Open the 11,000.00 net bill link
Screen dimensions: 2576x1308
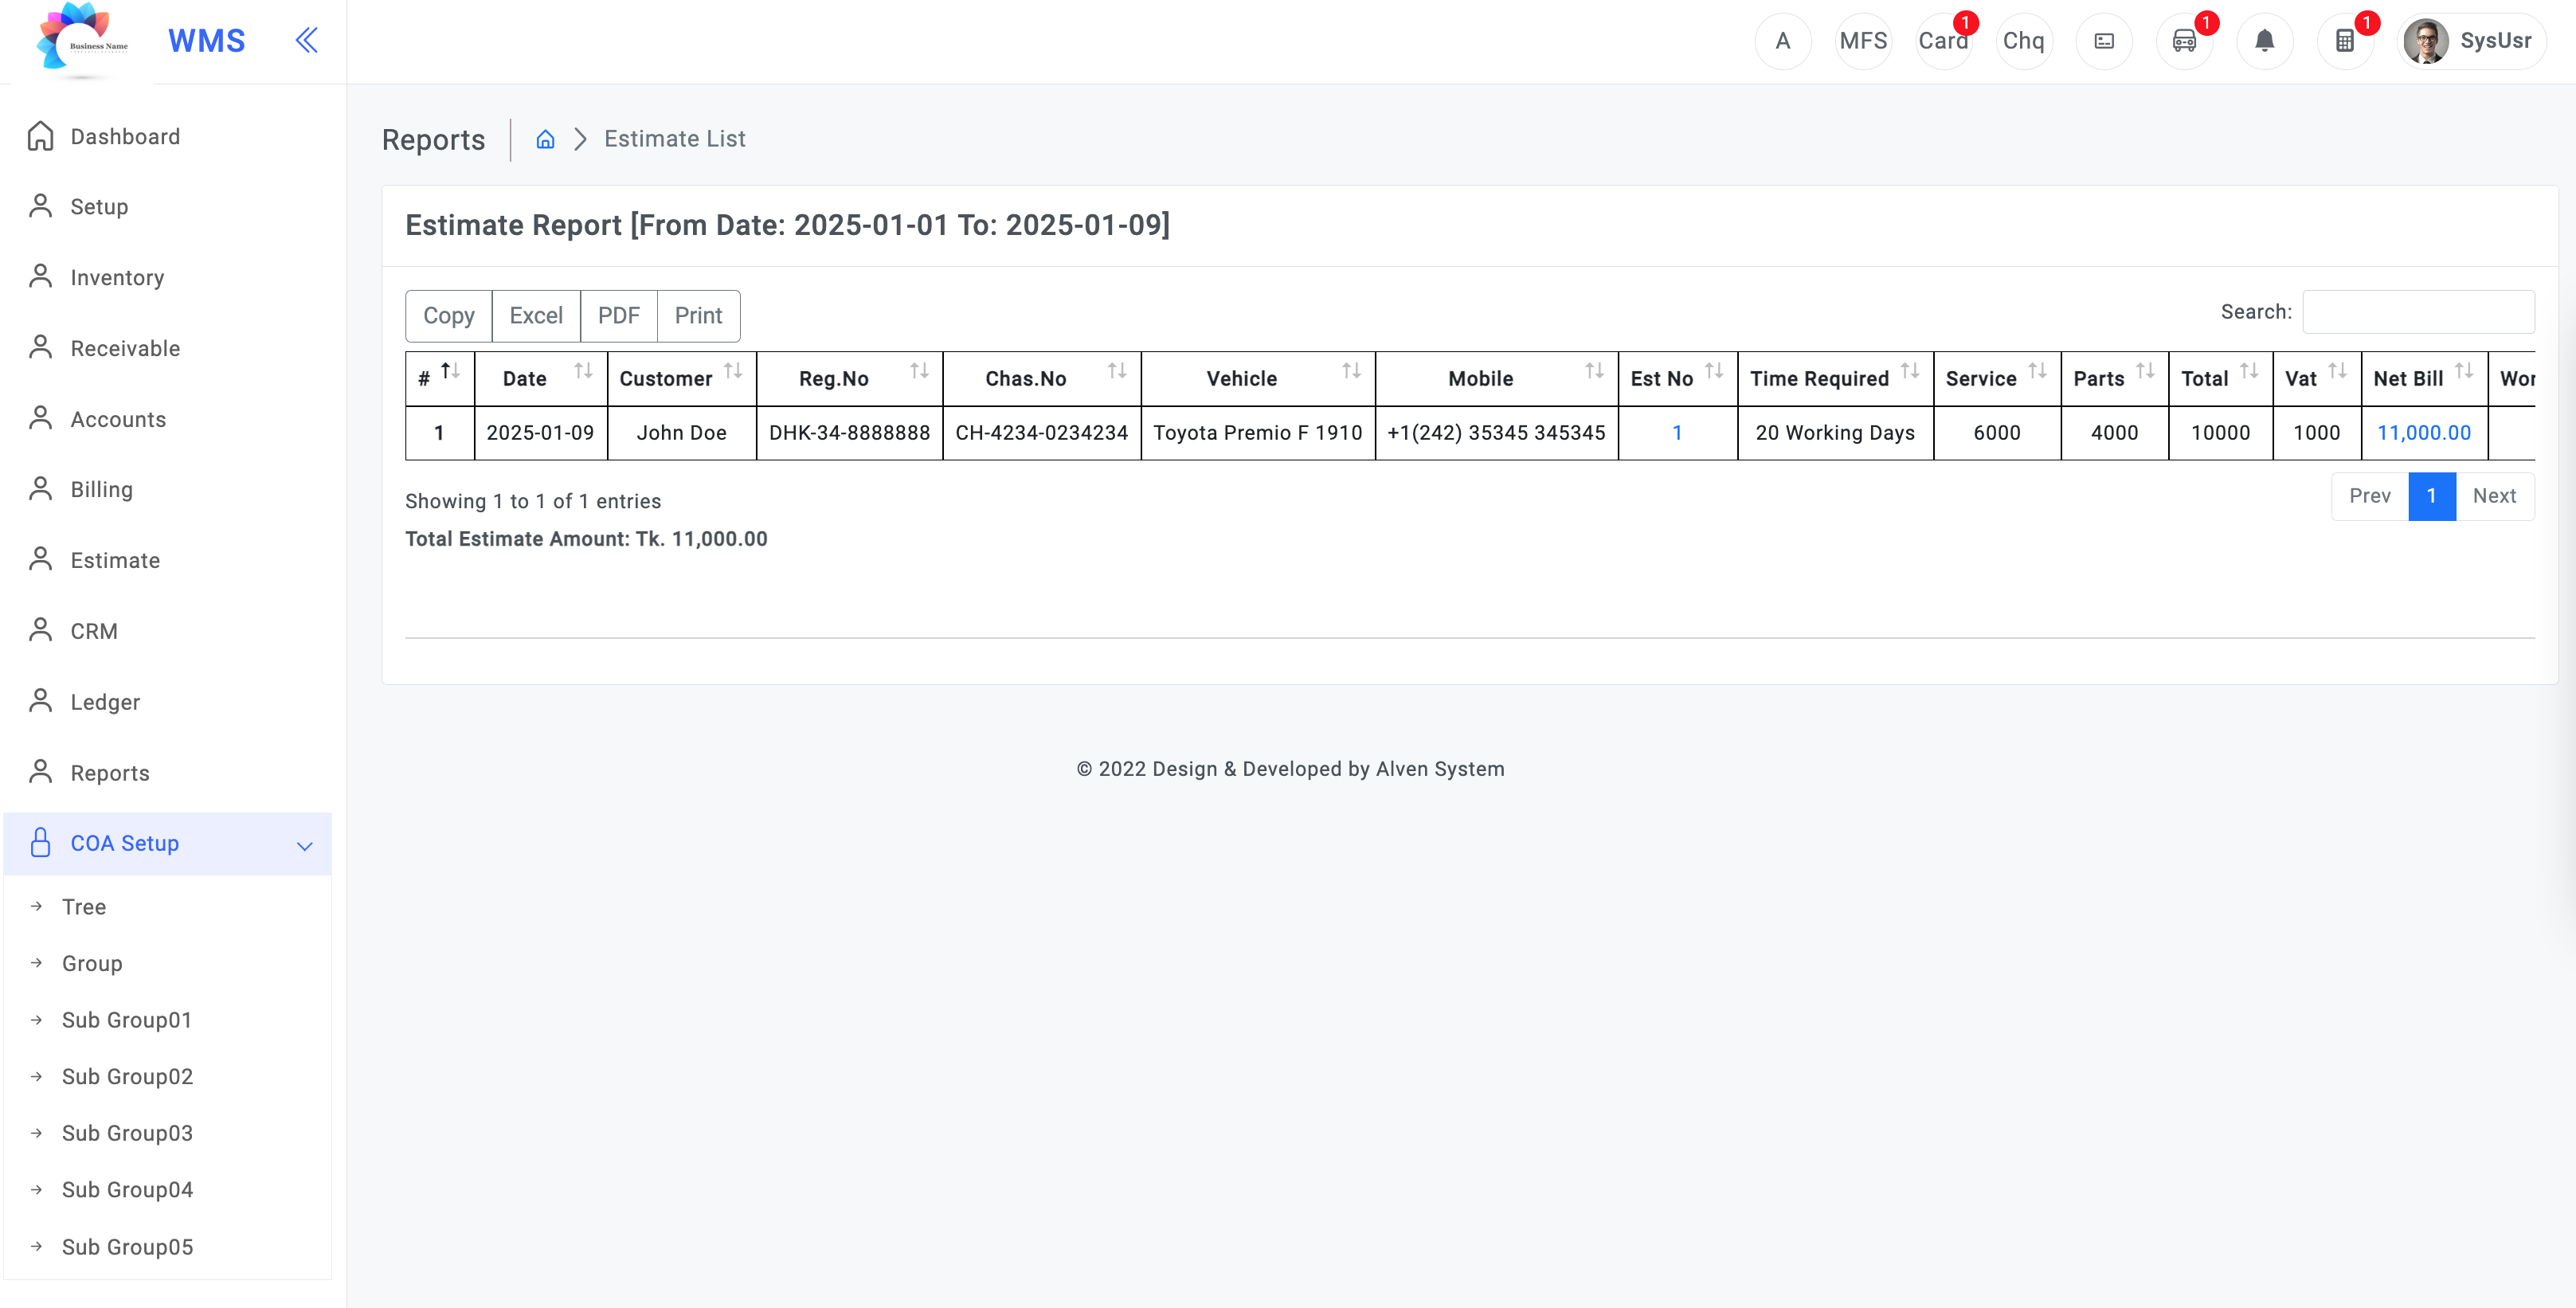(x=2423, y=433)
